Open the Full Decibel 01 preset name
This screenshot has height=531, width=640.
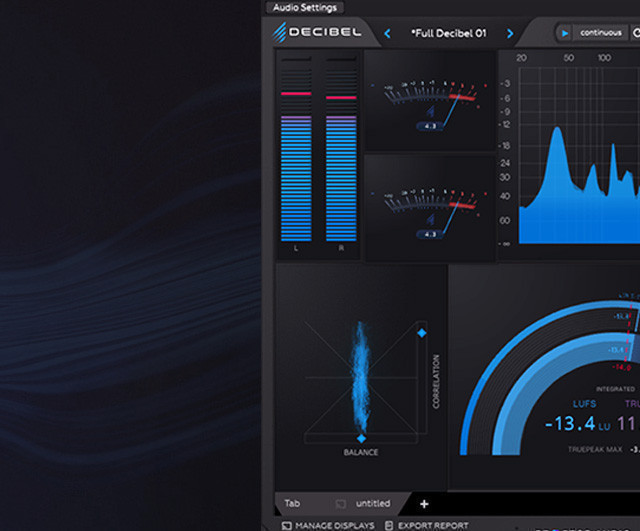pyautogui.click(x=448, y=33)
